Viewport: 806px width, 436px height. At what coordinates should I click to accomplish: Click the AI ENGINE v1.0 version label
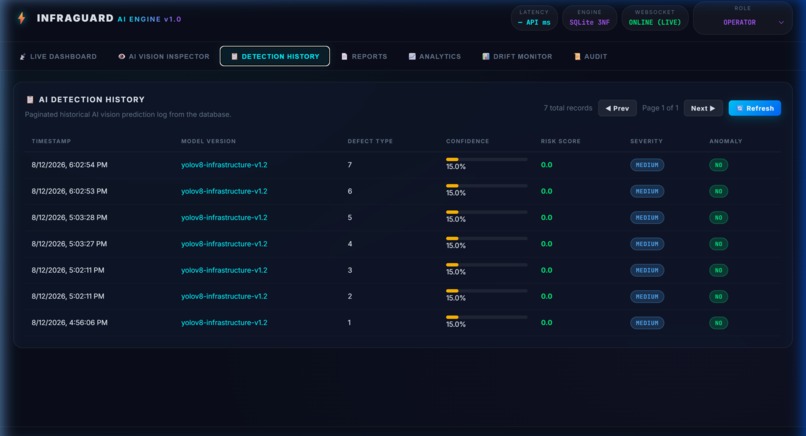click(x=149, y=19)
